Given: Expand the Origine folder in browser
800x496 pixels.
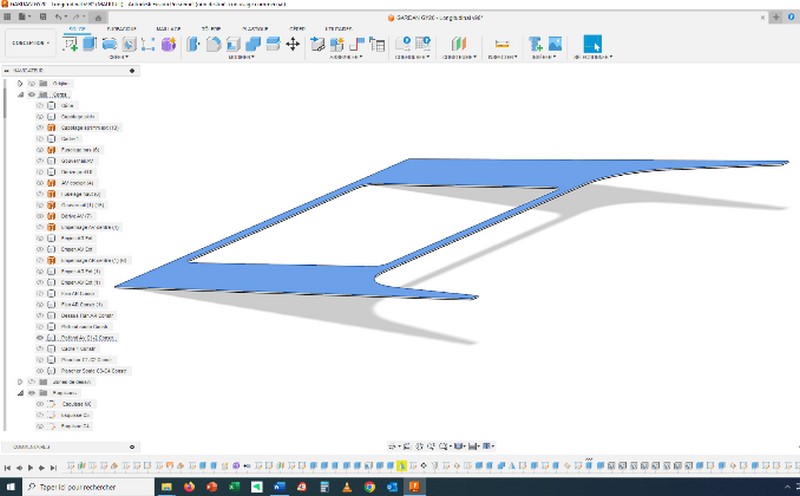Looking at the screenshot, I should tap(20, 83).
